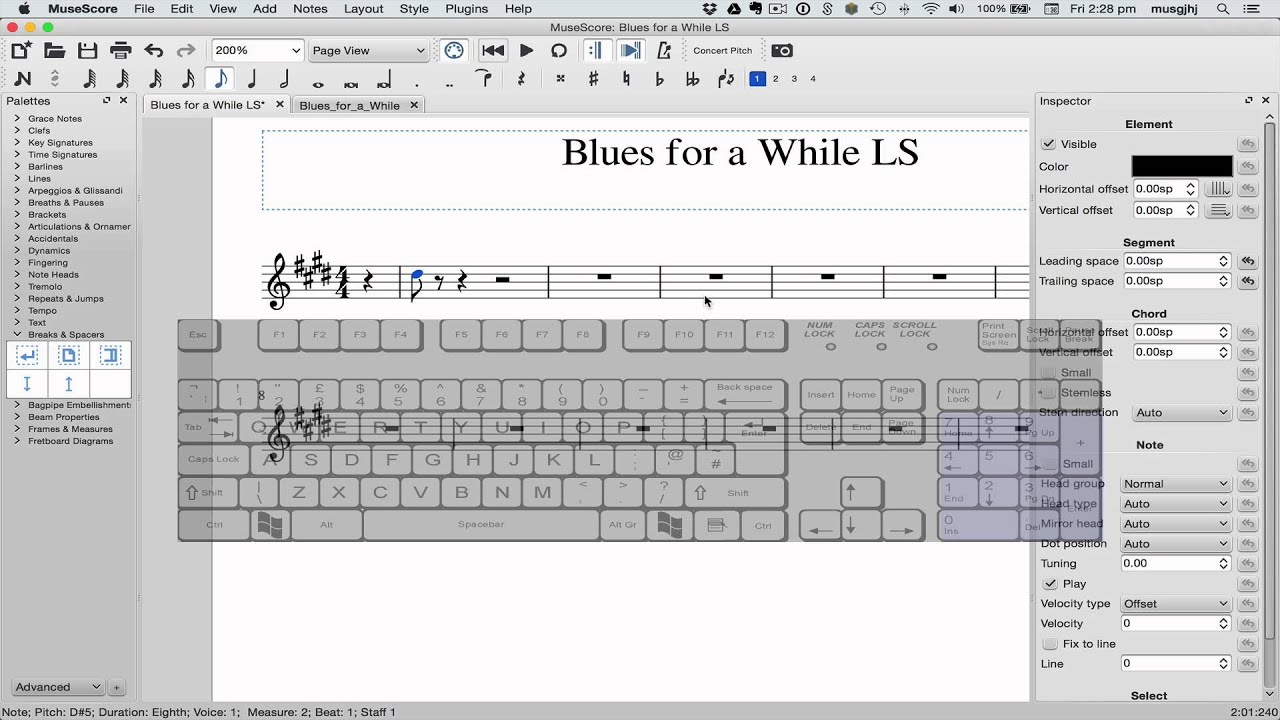Toggle play repeats icon

click(595, 50)
